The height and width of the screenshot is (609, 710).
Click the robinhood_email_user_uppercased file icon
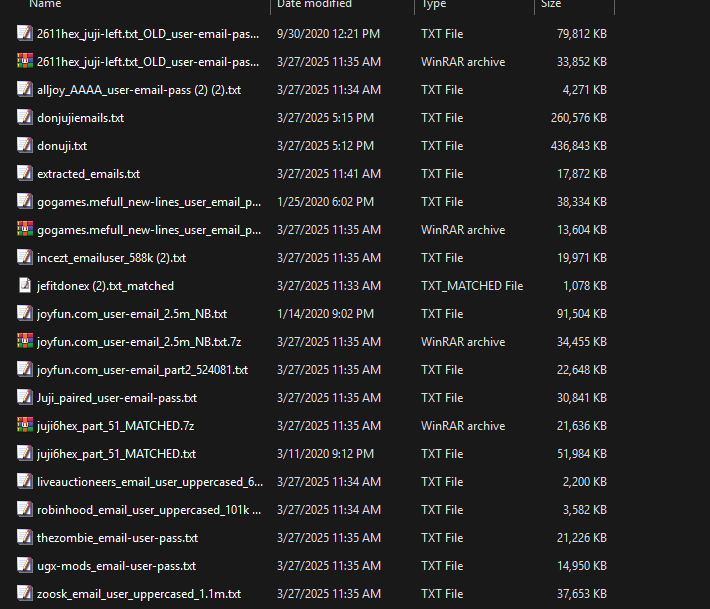(x=24, y=509)
